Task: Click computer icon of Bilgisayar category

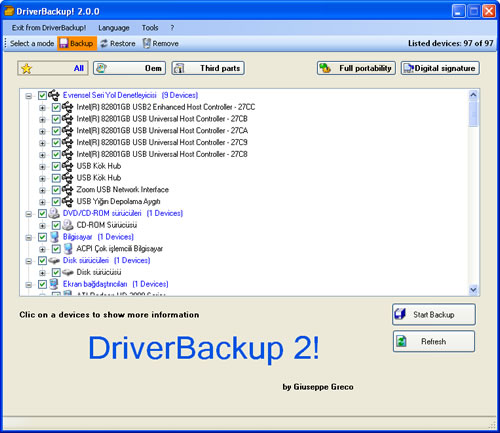Action: pos(54,237)
